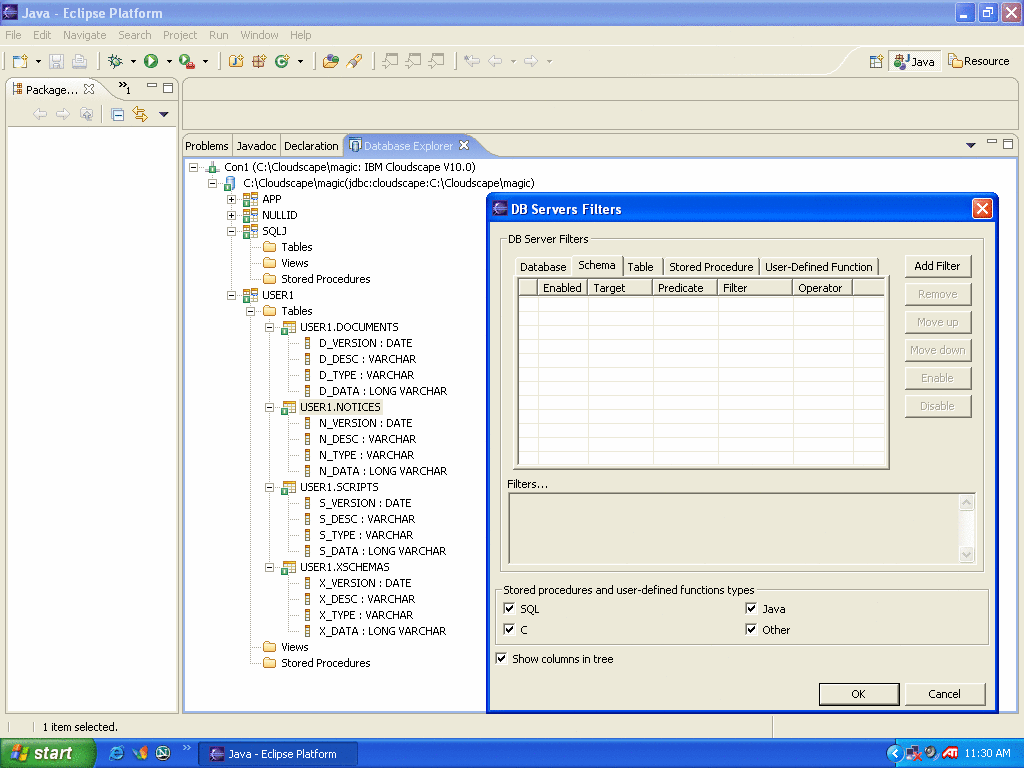
Task: Click the New Java Class icon
Action: click(x=282, y=61)
